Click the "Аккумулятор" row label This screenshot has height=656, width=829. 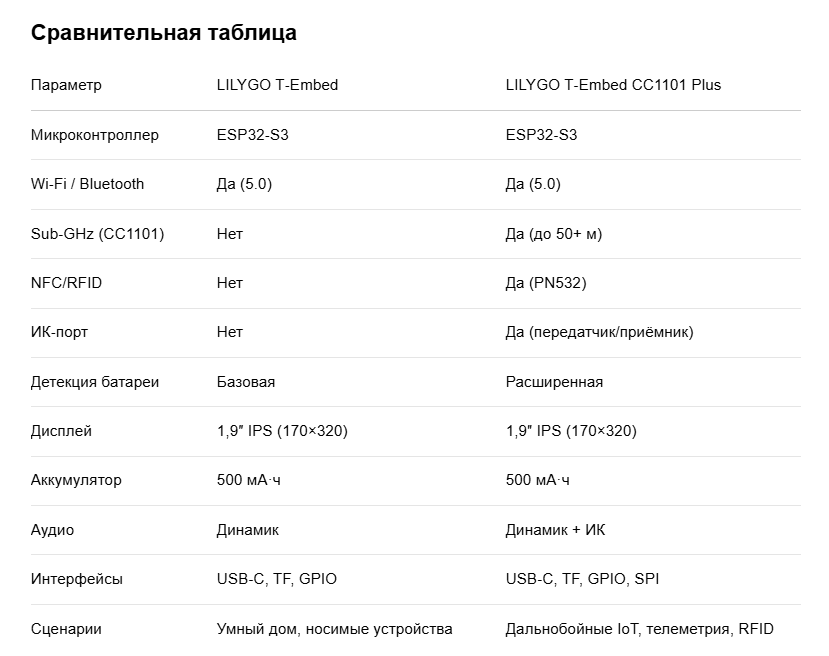pos(77,480)
